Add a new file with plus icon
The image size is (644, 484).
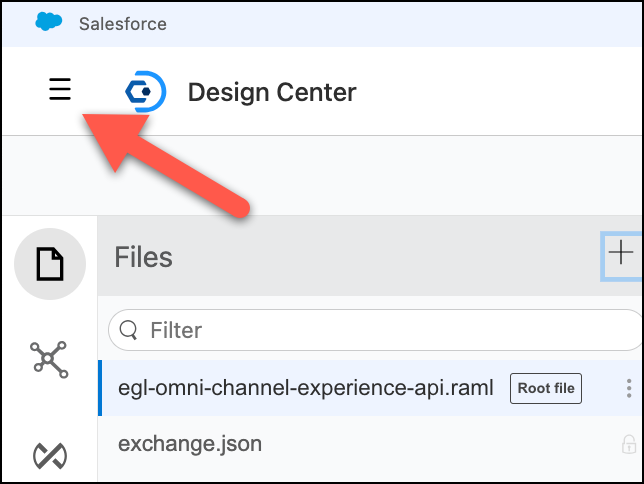(x=621, y=254)
